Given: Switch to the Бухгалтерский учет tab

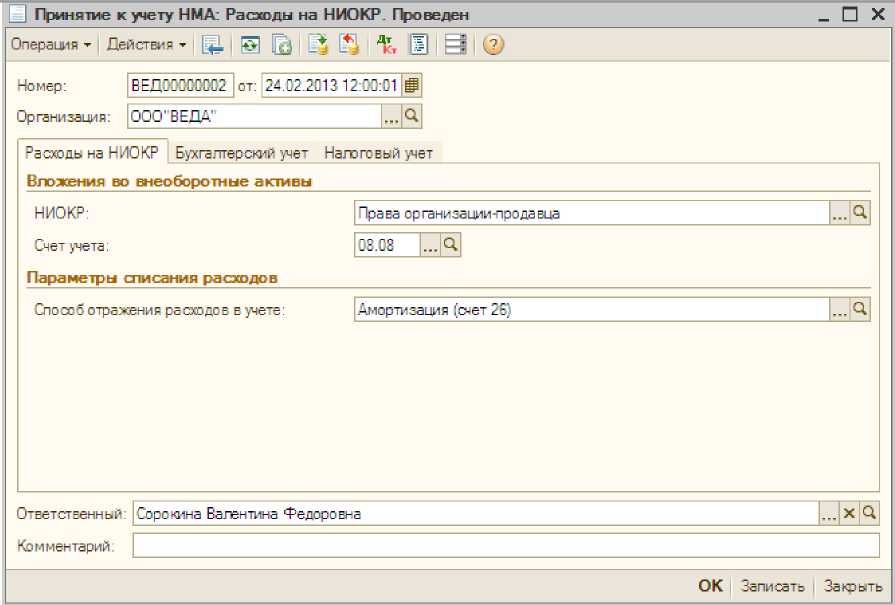Looking at the screenshot, I should (x=242, y=153).
